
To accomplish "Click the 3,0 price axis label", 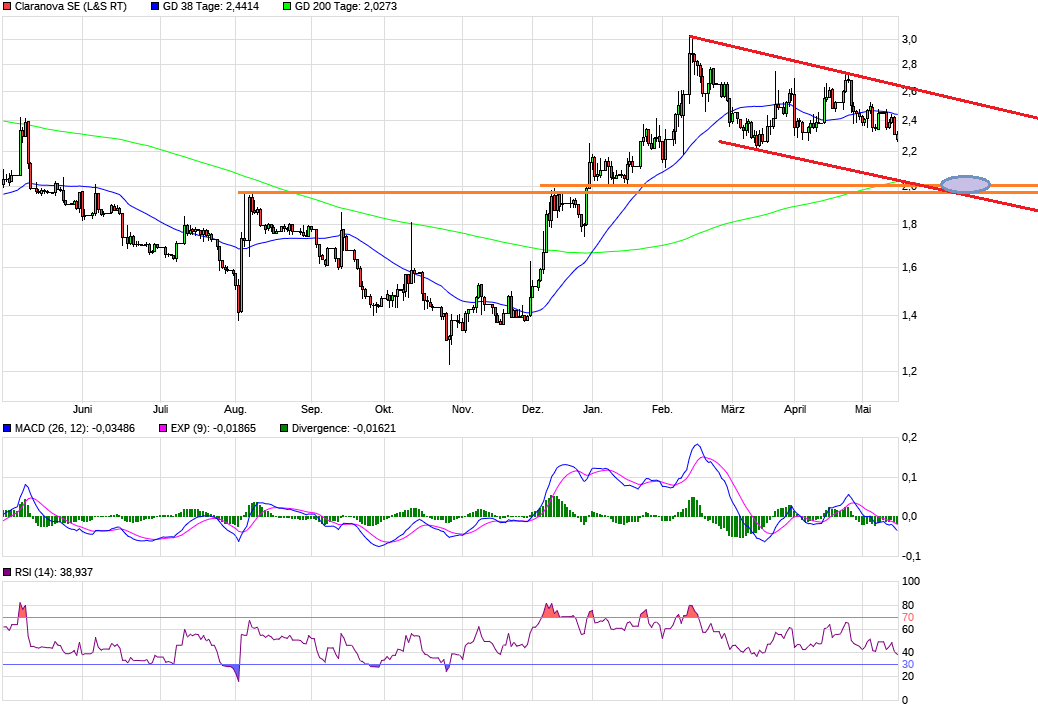I will [910, 39].
